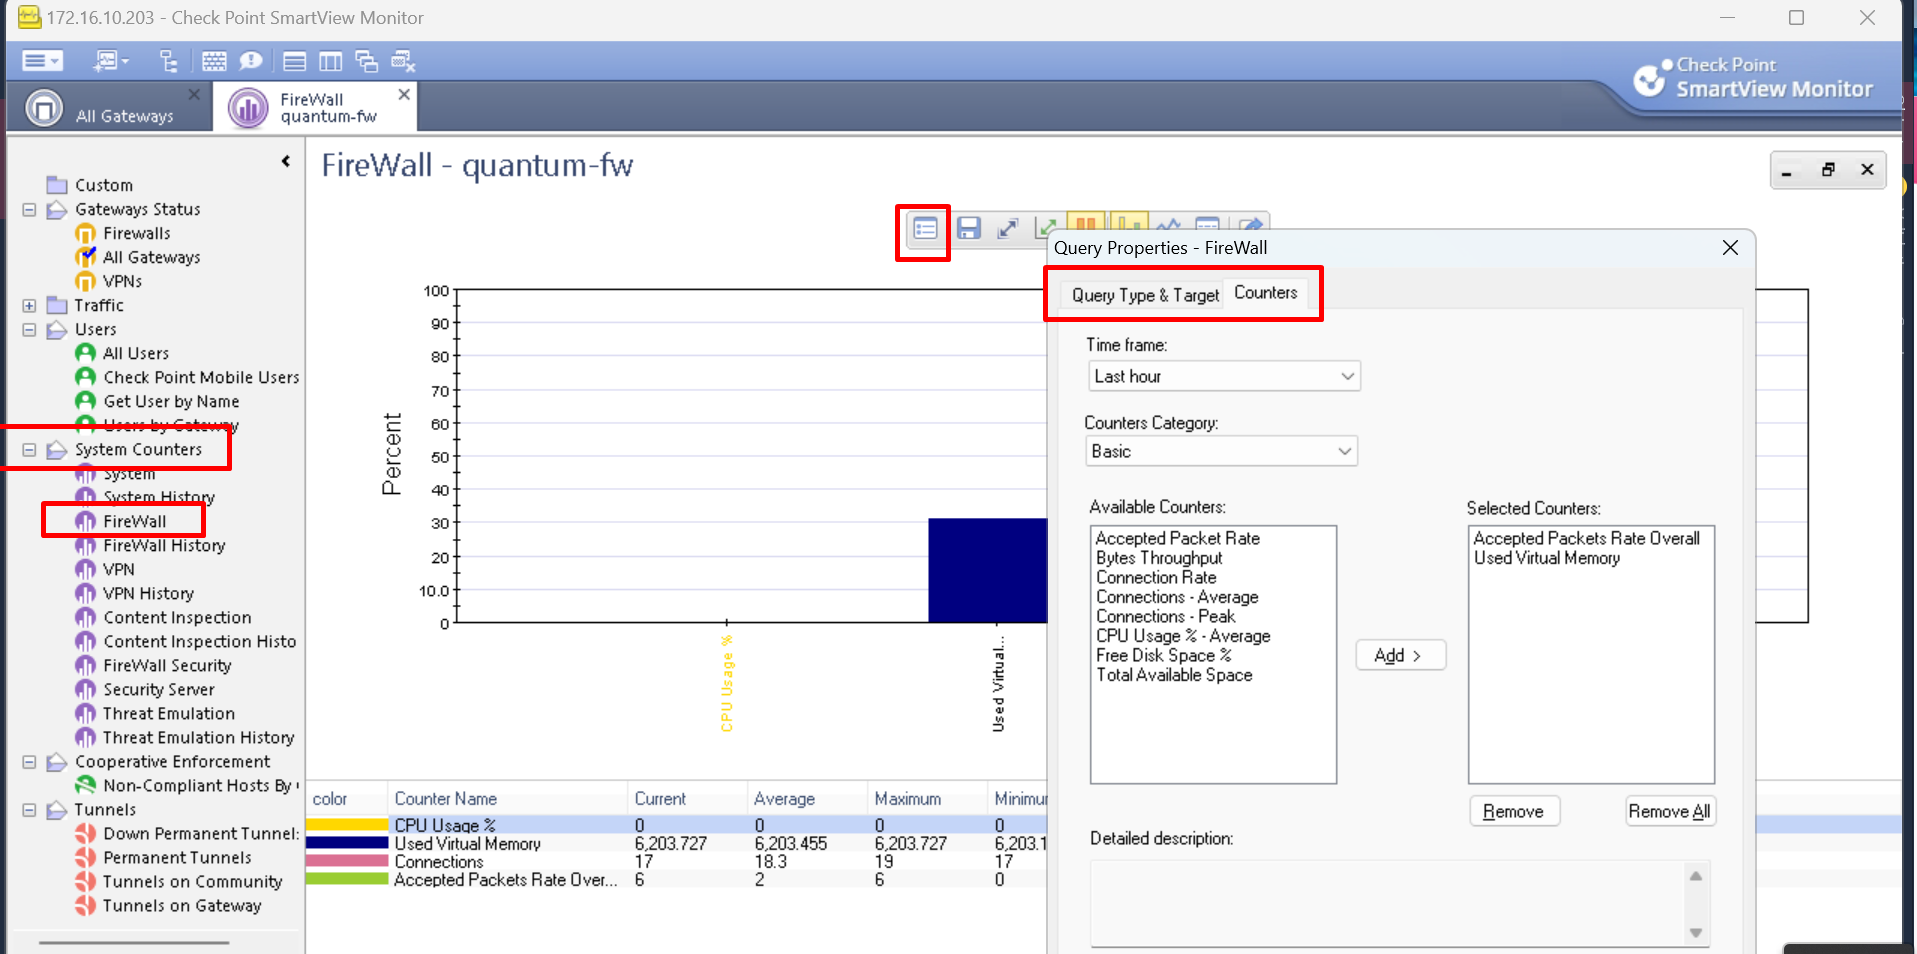Open the gateways tree icon in the toolbar

tap(168, 61)
